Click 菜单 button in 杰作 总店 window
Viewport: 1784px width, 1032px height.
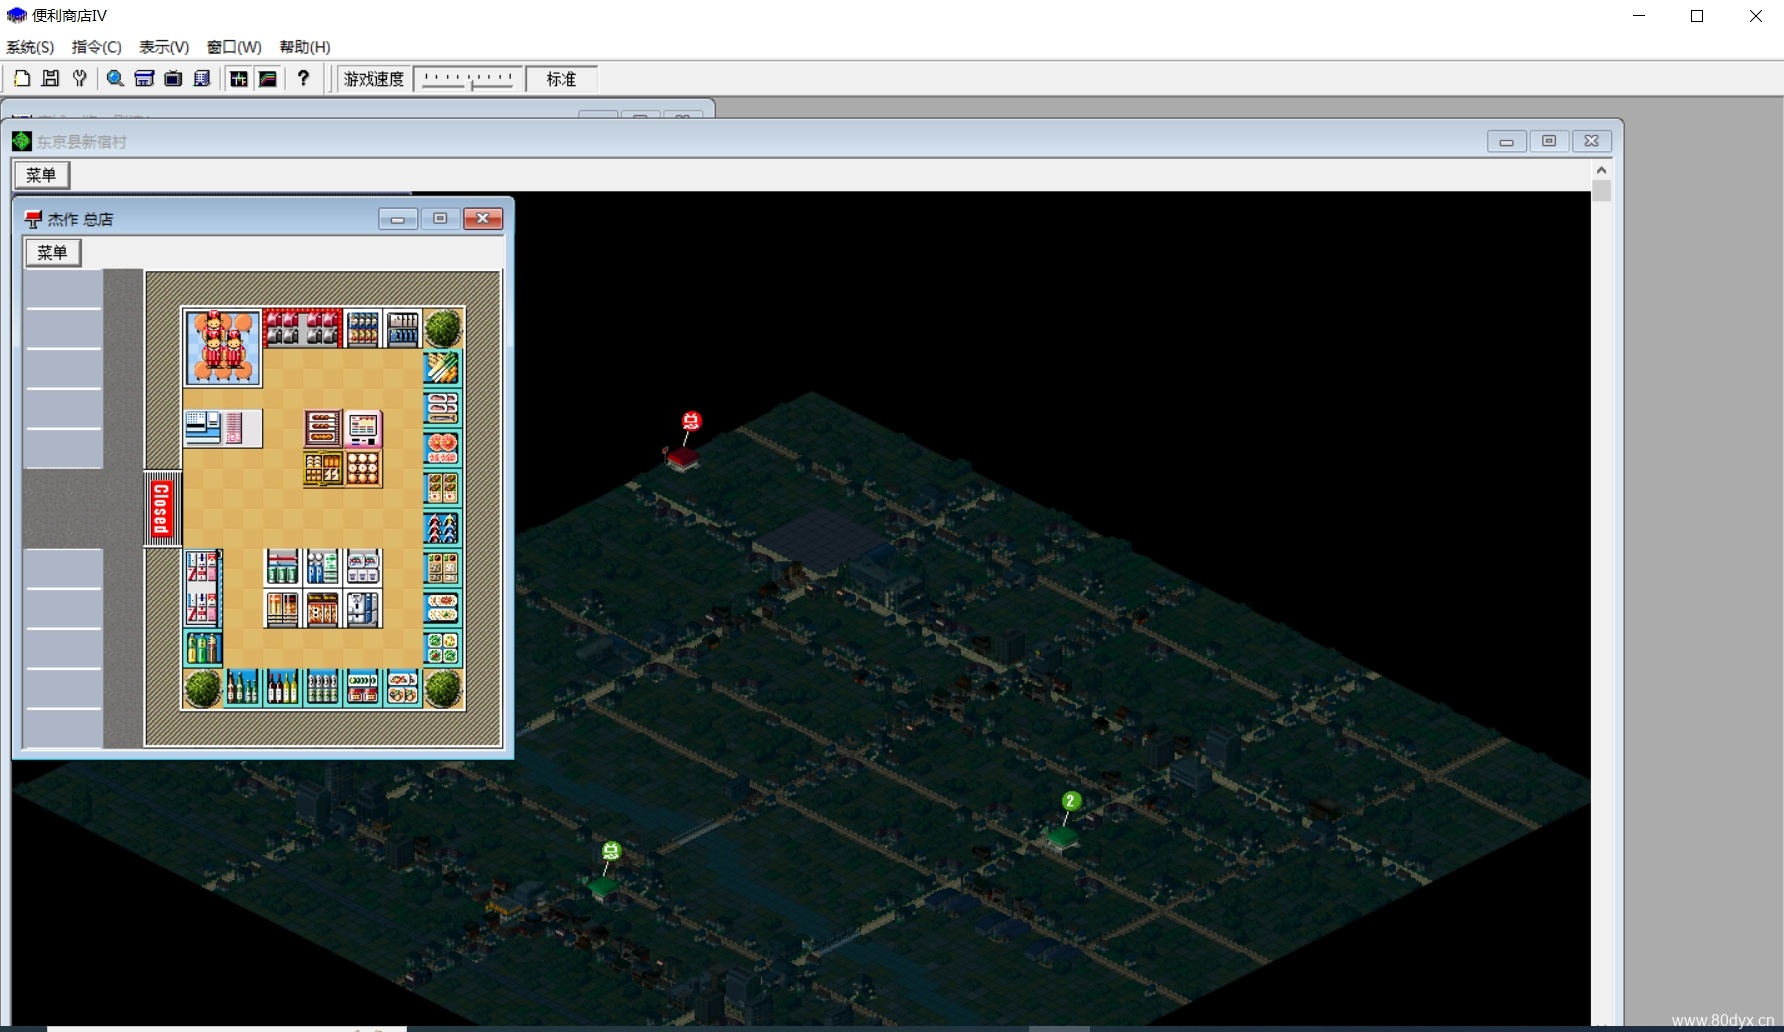pos(52,252)
